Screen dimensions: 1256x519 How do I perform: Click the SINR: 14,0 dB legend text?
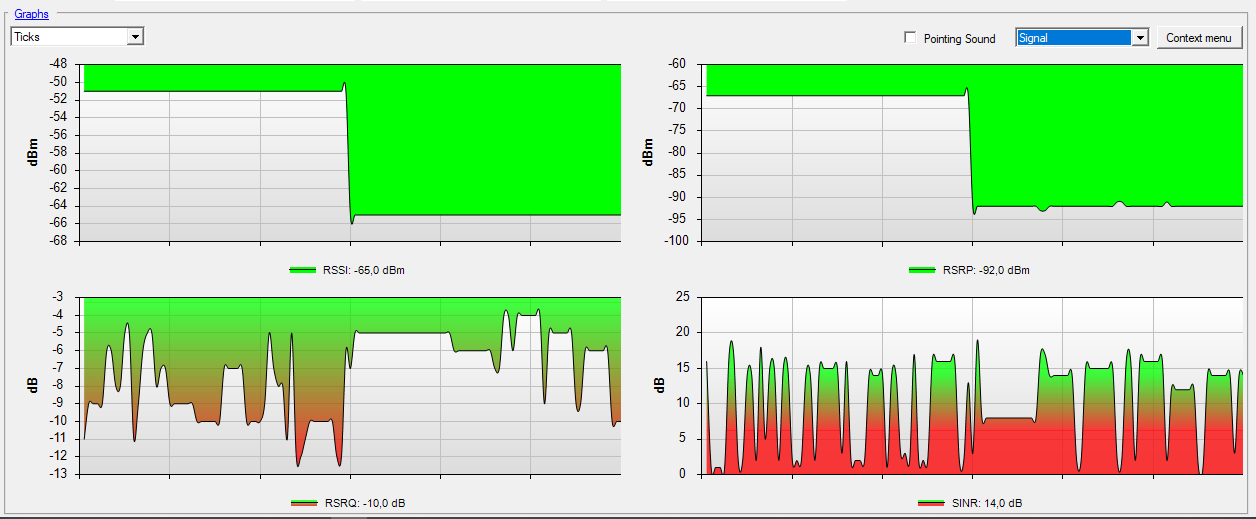point(987,503)
